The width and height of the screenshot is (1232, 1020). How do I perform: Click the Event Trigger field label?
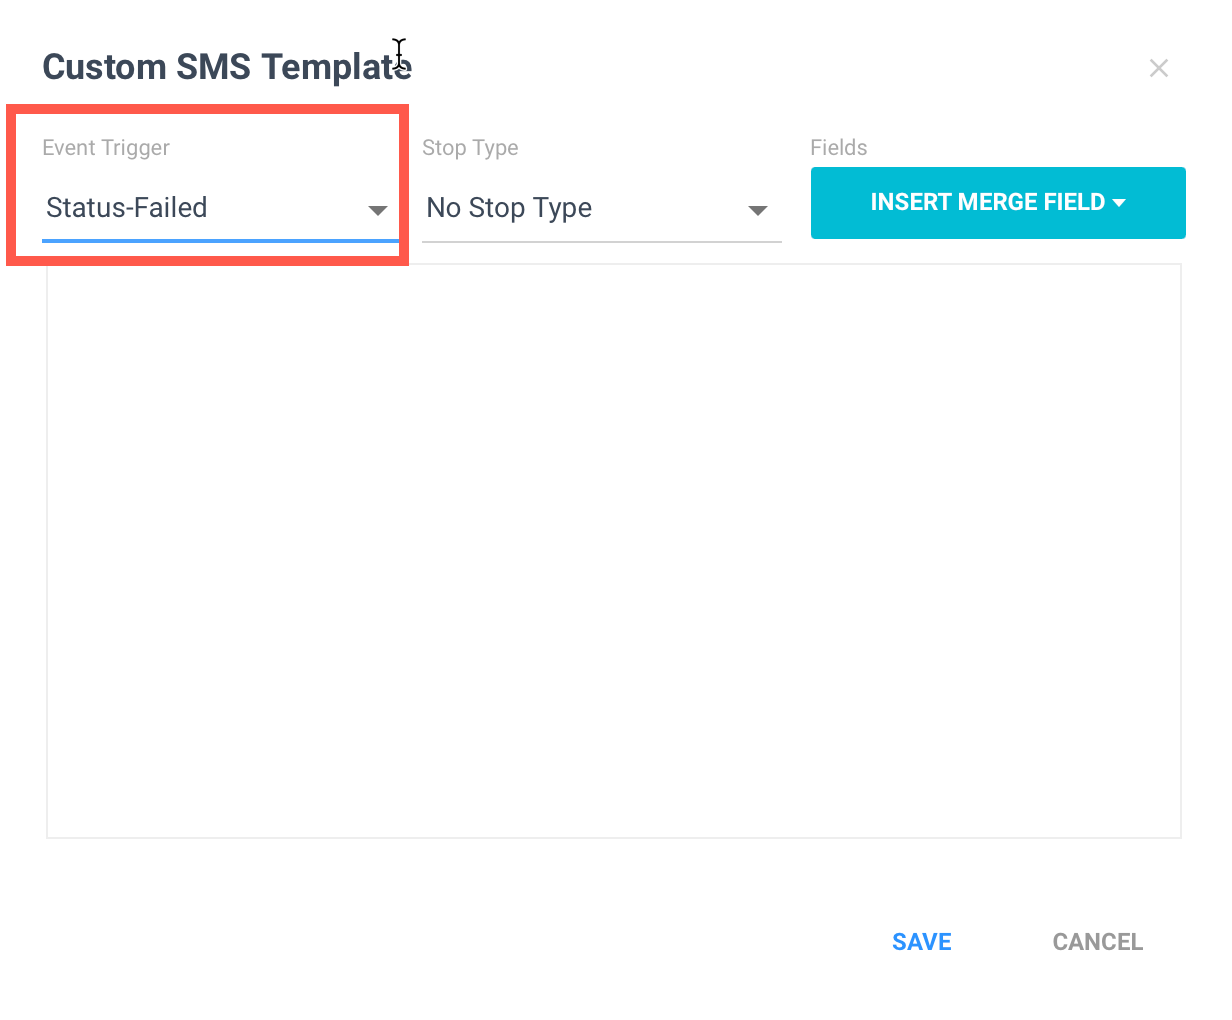(x=106, y=148)
